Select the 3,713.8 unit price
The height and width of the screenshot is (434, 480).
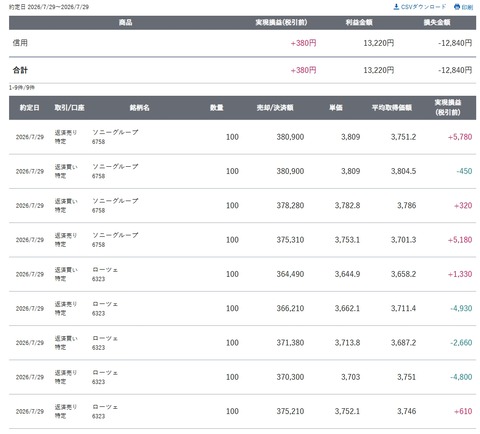pyautogui.click(x=347, y=343)
